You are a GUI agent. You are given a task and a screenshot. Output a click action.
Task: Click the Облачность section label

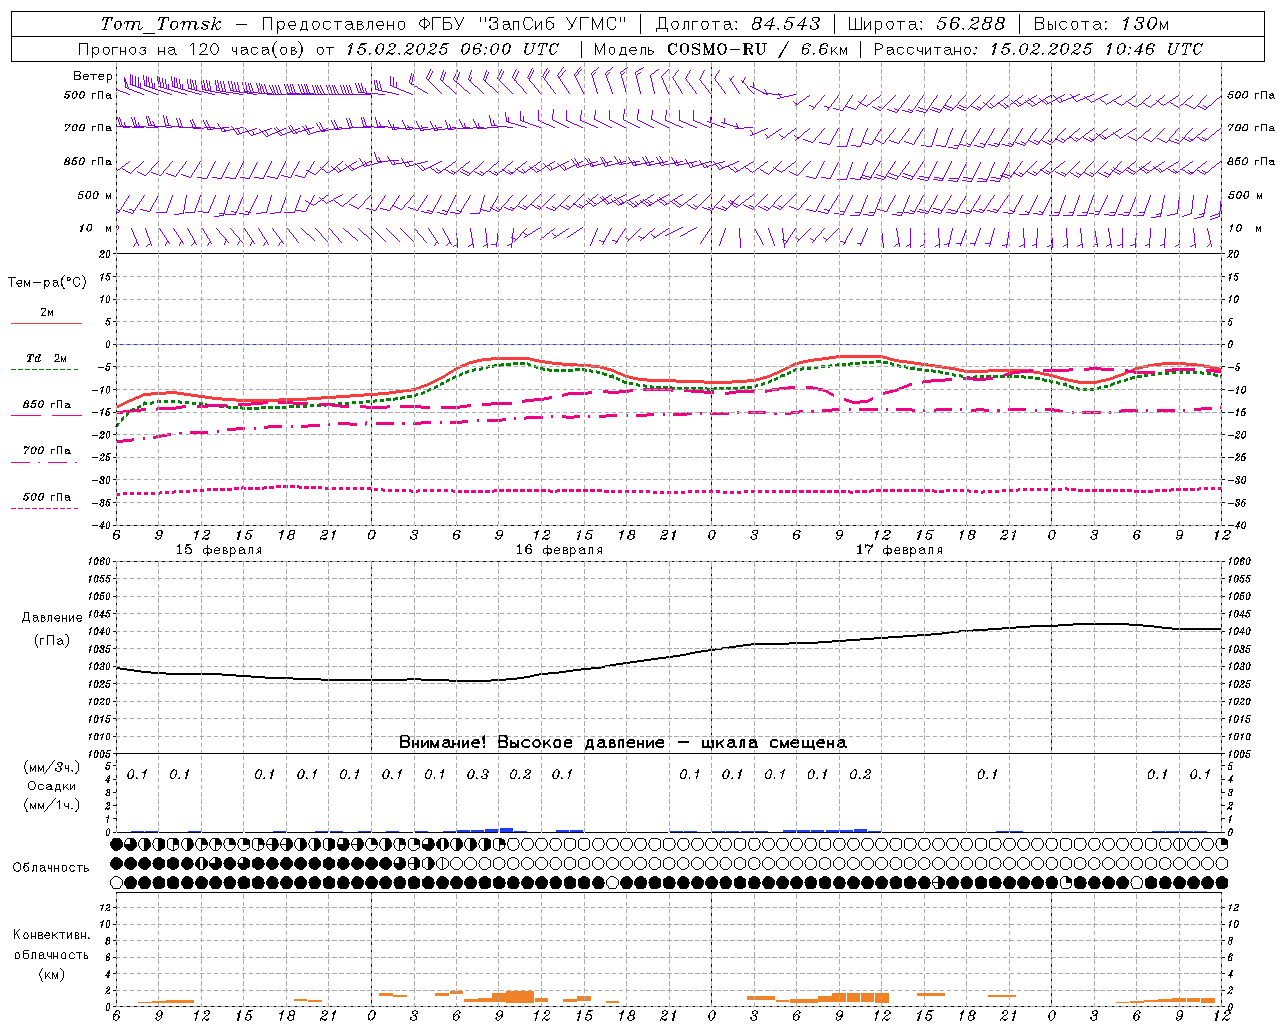51,868
